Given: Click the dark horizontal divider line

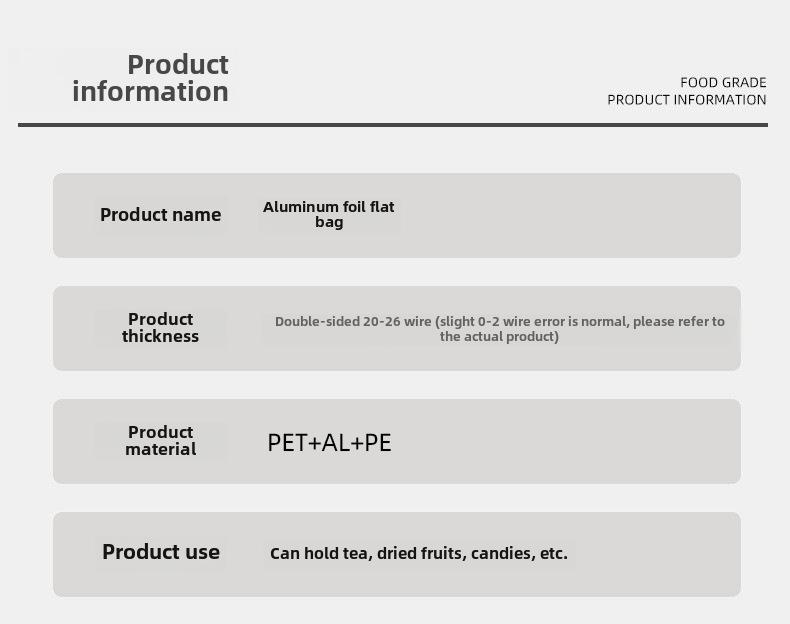Looking at the screenshot, I should [x=393, y=125].
